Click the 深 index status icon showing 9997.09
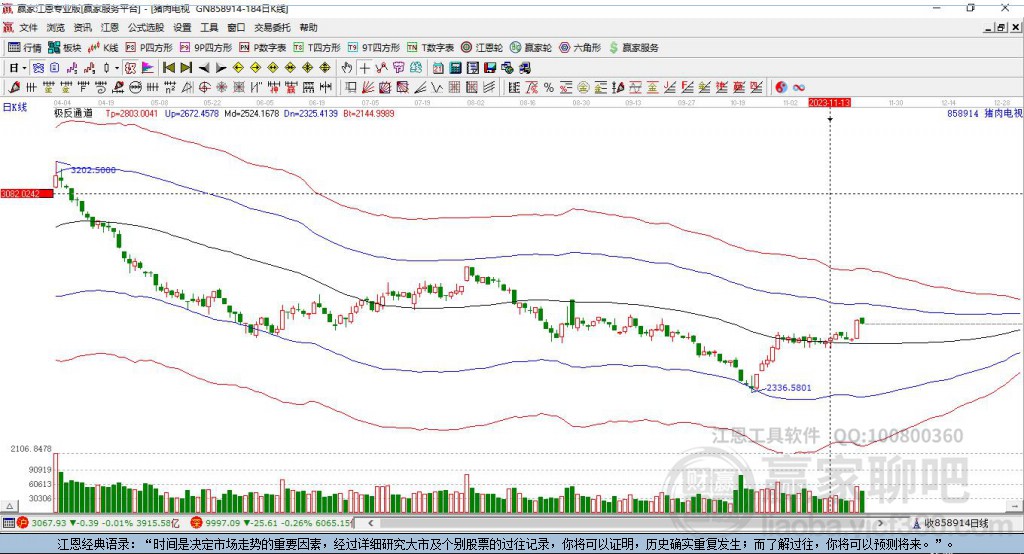Image resolution: width=1024 pixels, height=554 pixels. [x=197, y=523]
